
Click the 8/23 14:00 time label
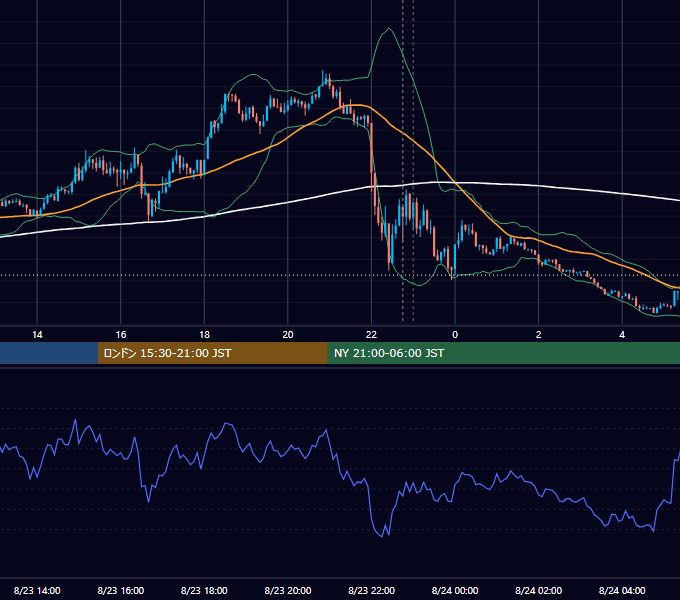[37, 590]
